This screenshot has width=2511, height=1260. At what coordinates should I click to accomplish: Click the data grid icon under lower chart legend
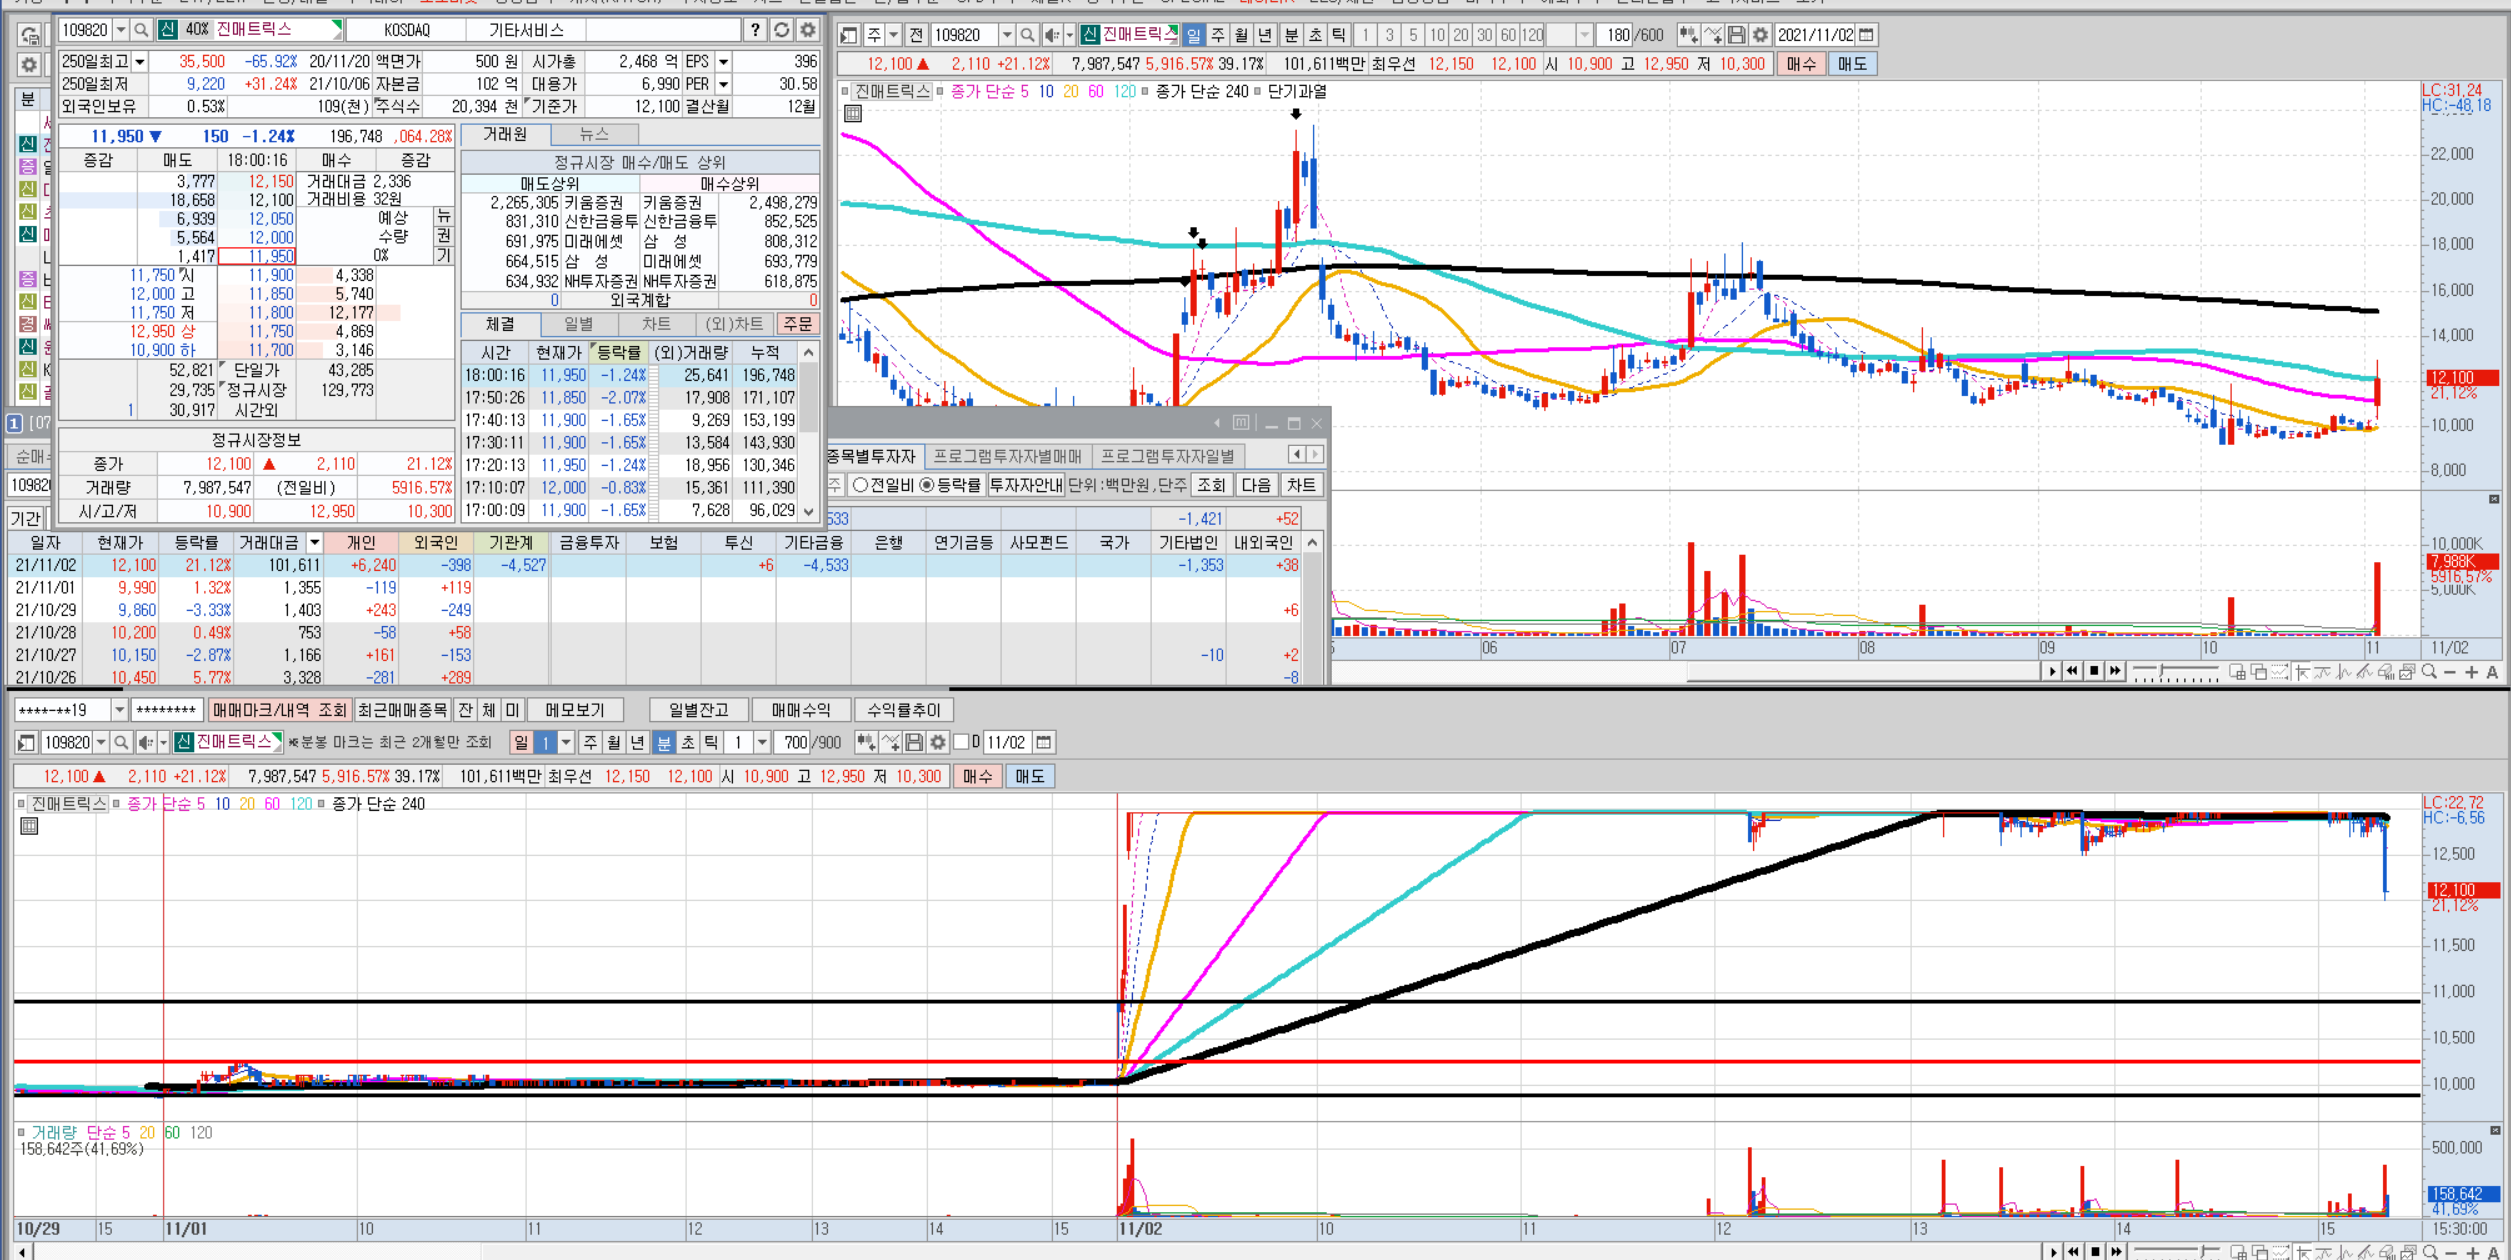pos(29,826)
